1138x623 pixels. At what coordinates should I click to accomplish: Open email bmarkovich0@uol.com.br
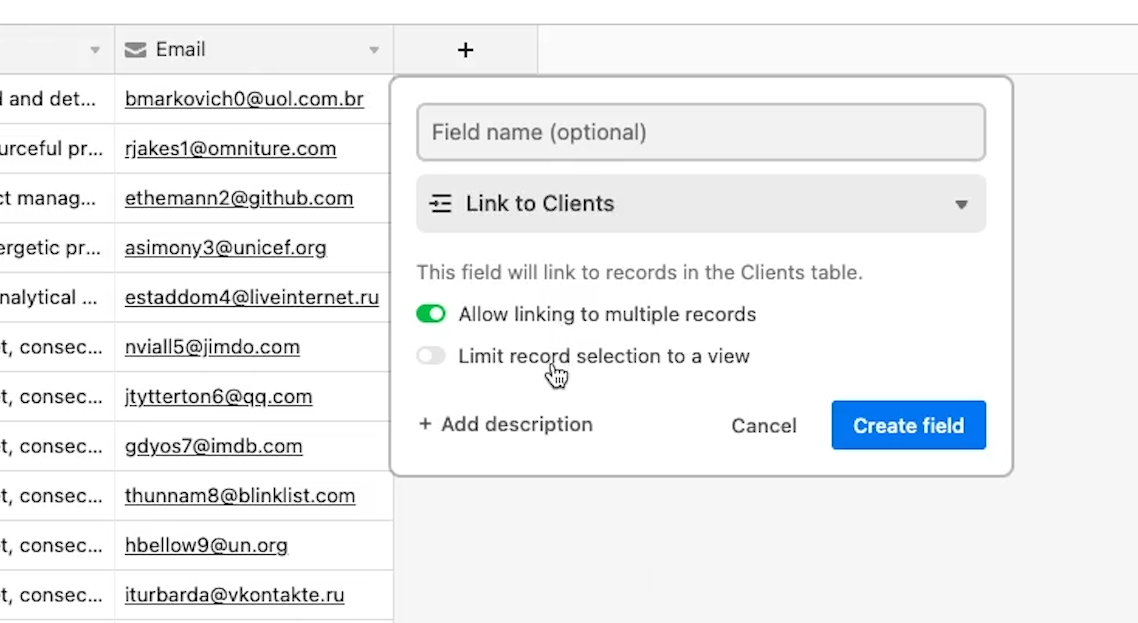244,99
